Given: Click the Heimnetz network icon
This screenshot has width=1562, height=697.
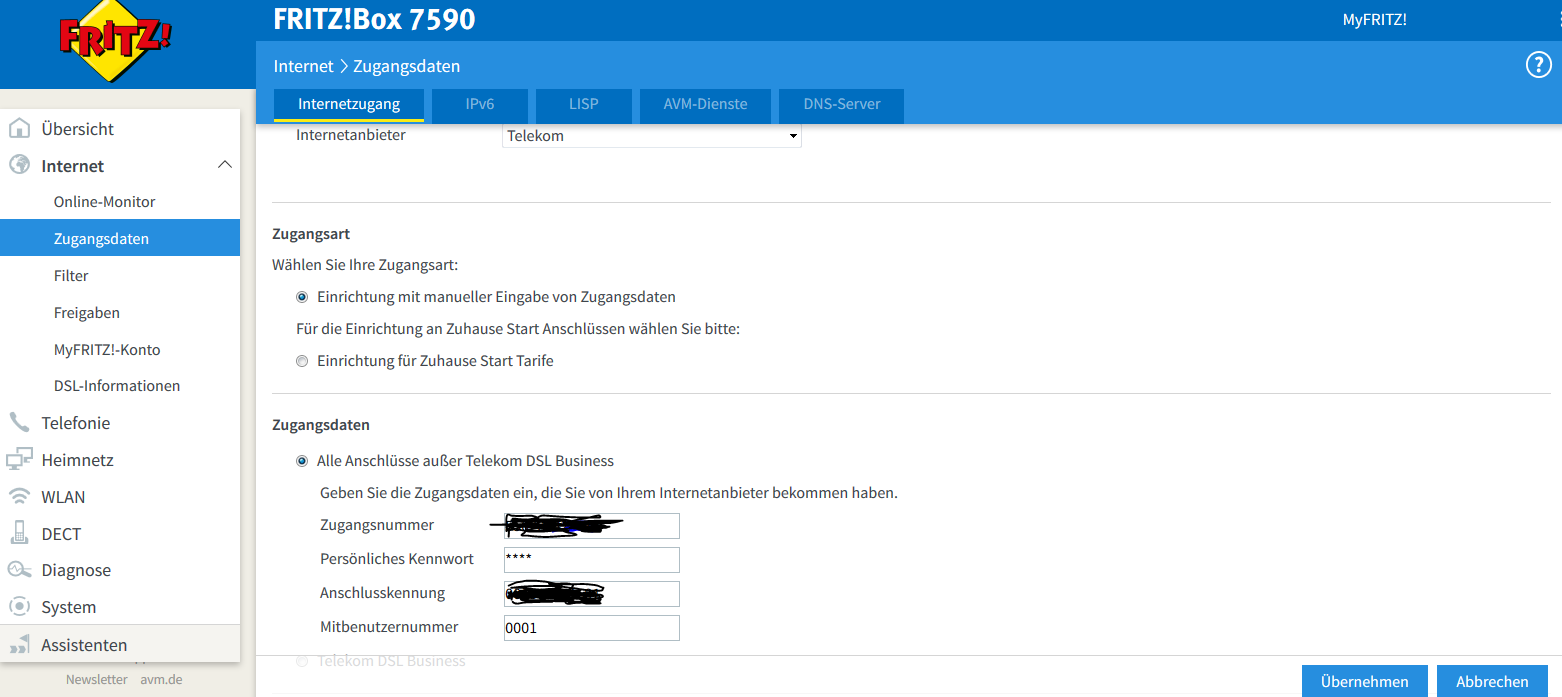Looking at the screenshot, I should click(19, 459).
